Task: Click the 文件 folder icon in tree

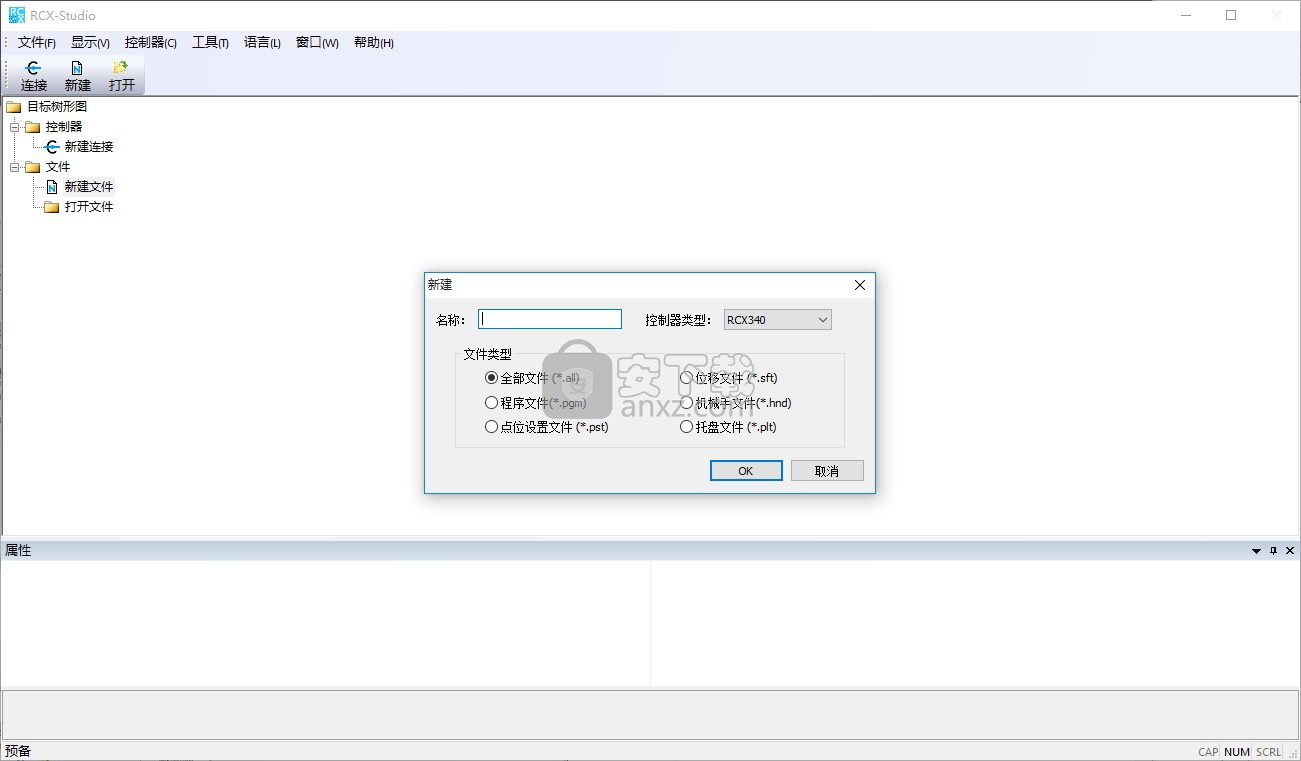Action: tap(32, 167)
